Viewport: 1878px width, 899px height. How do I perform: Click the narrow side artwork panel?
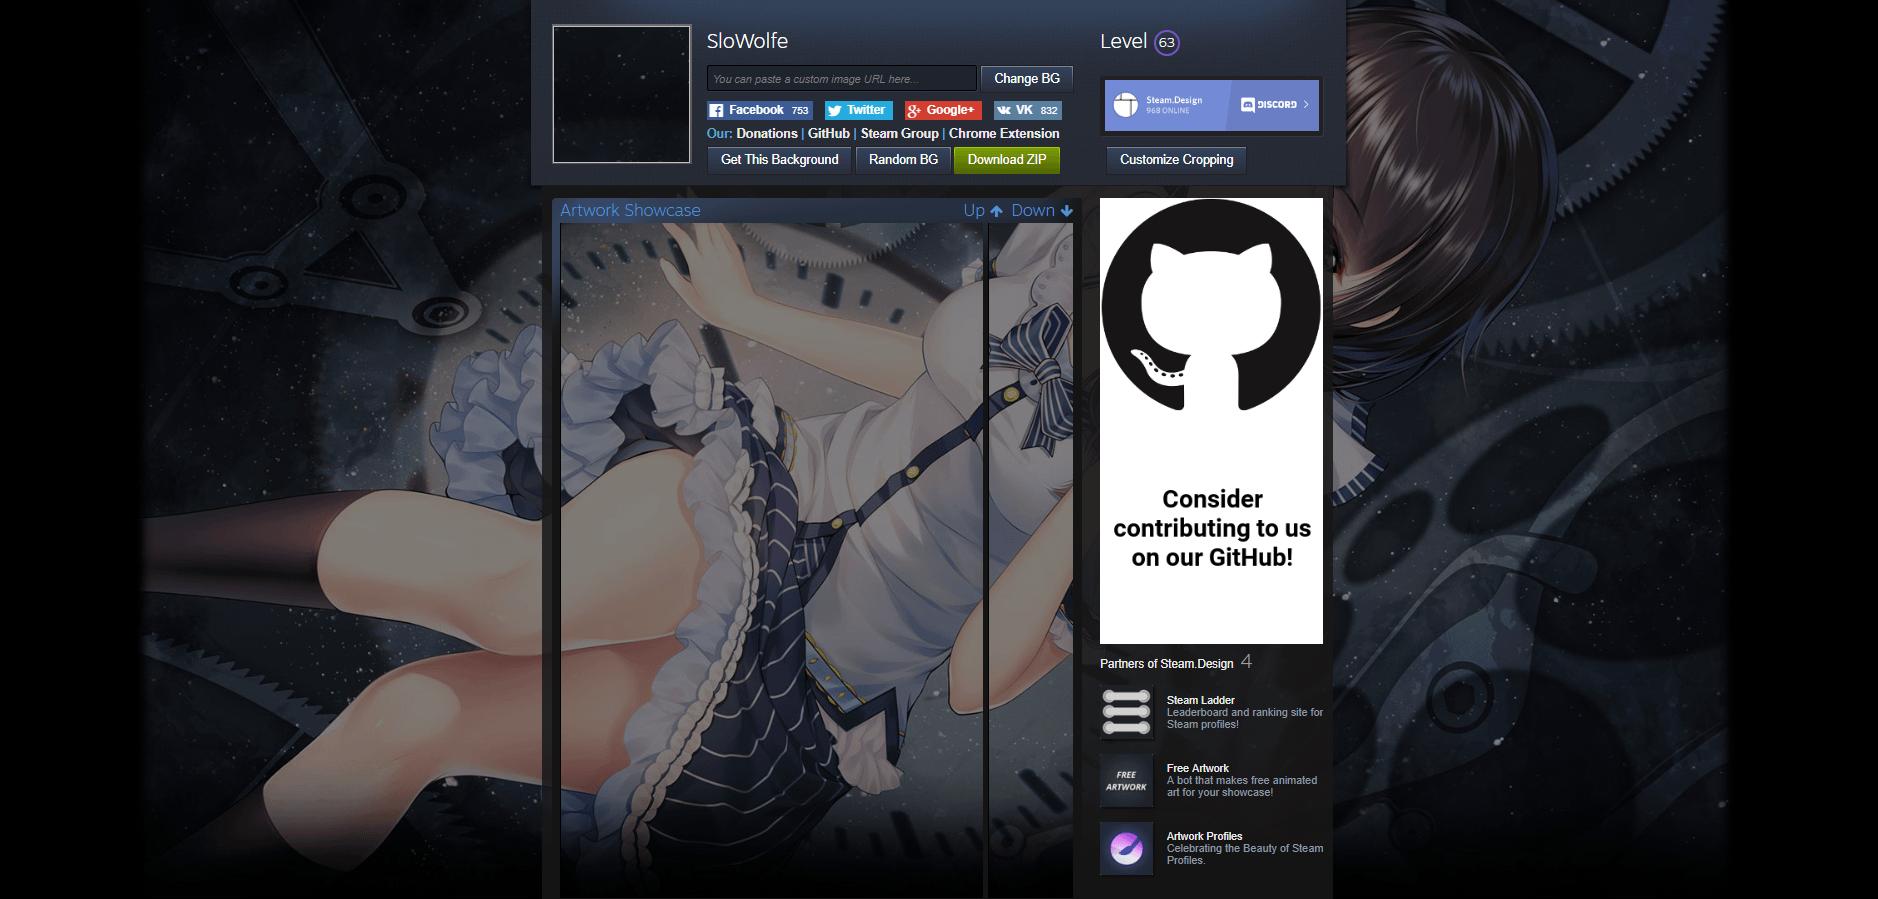pos(1031,560)
